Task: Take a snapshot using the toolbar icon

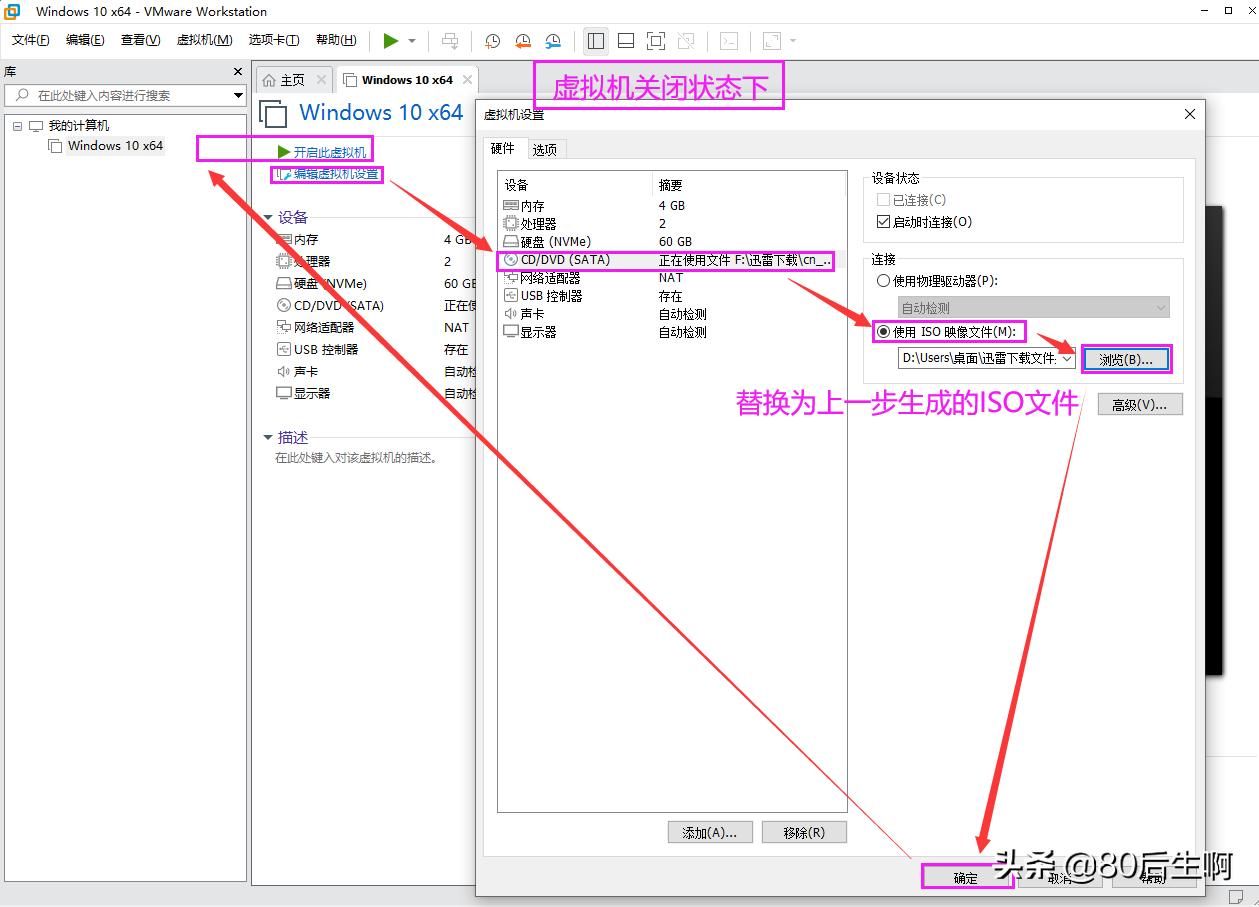Action: coord(491,41)
